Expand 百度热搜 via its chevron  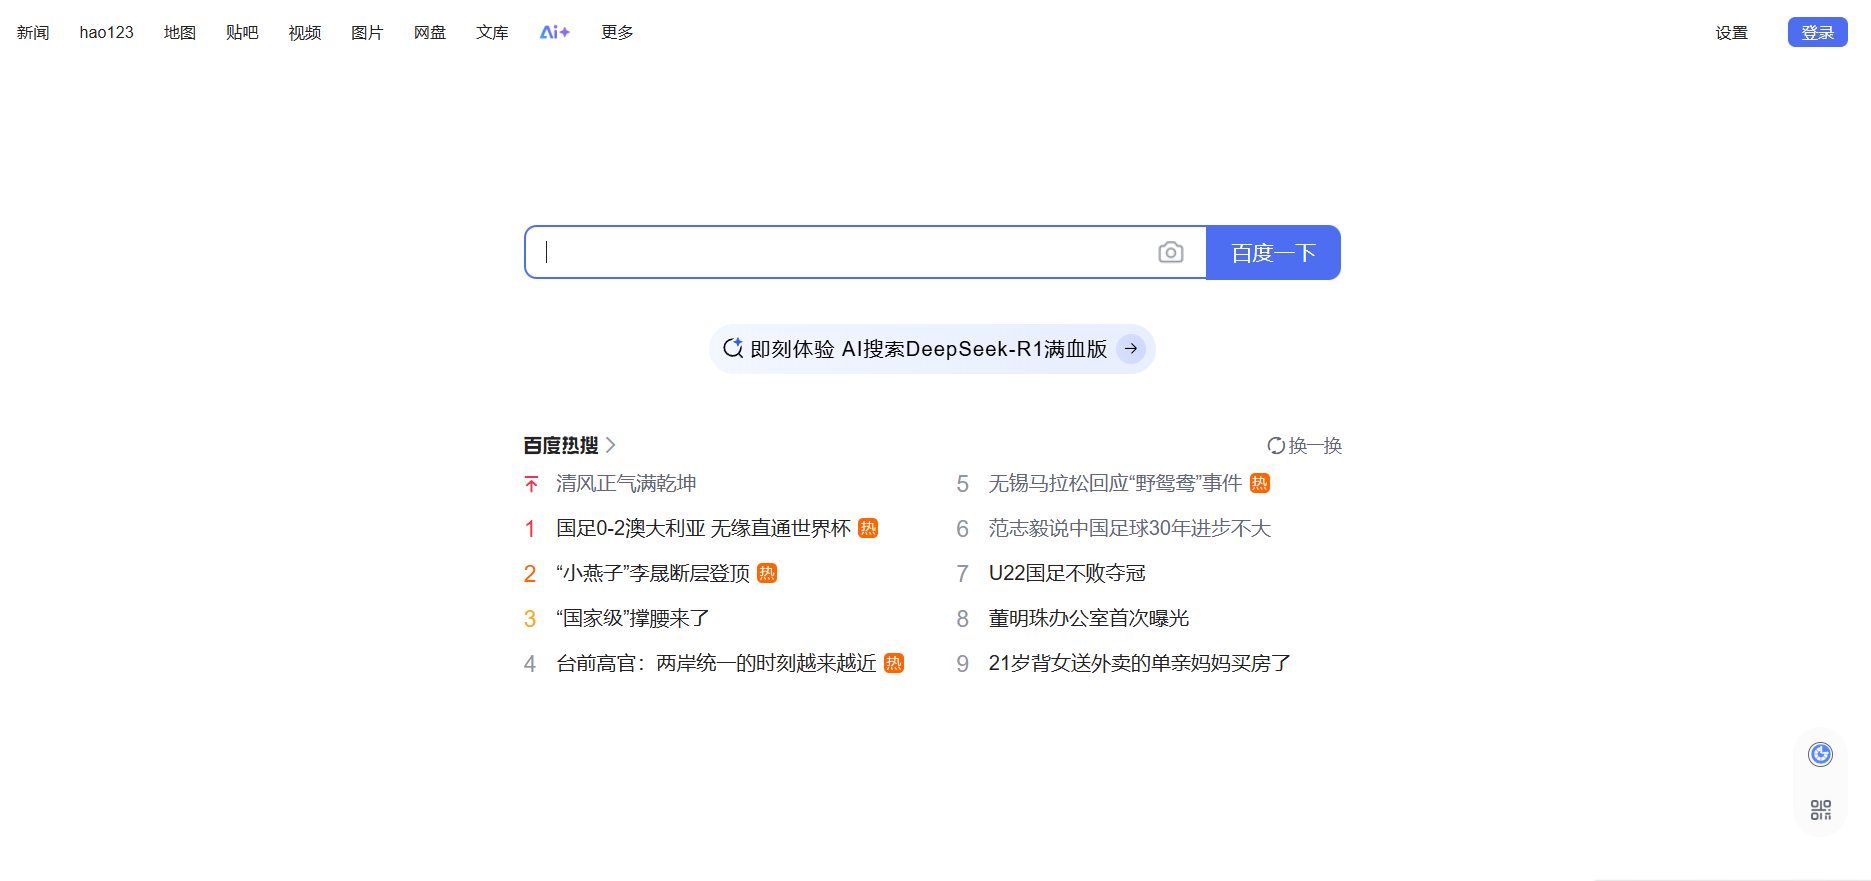610,445
